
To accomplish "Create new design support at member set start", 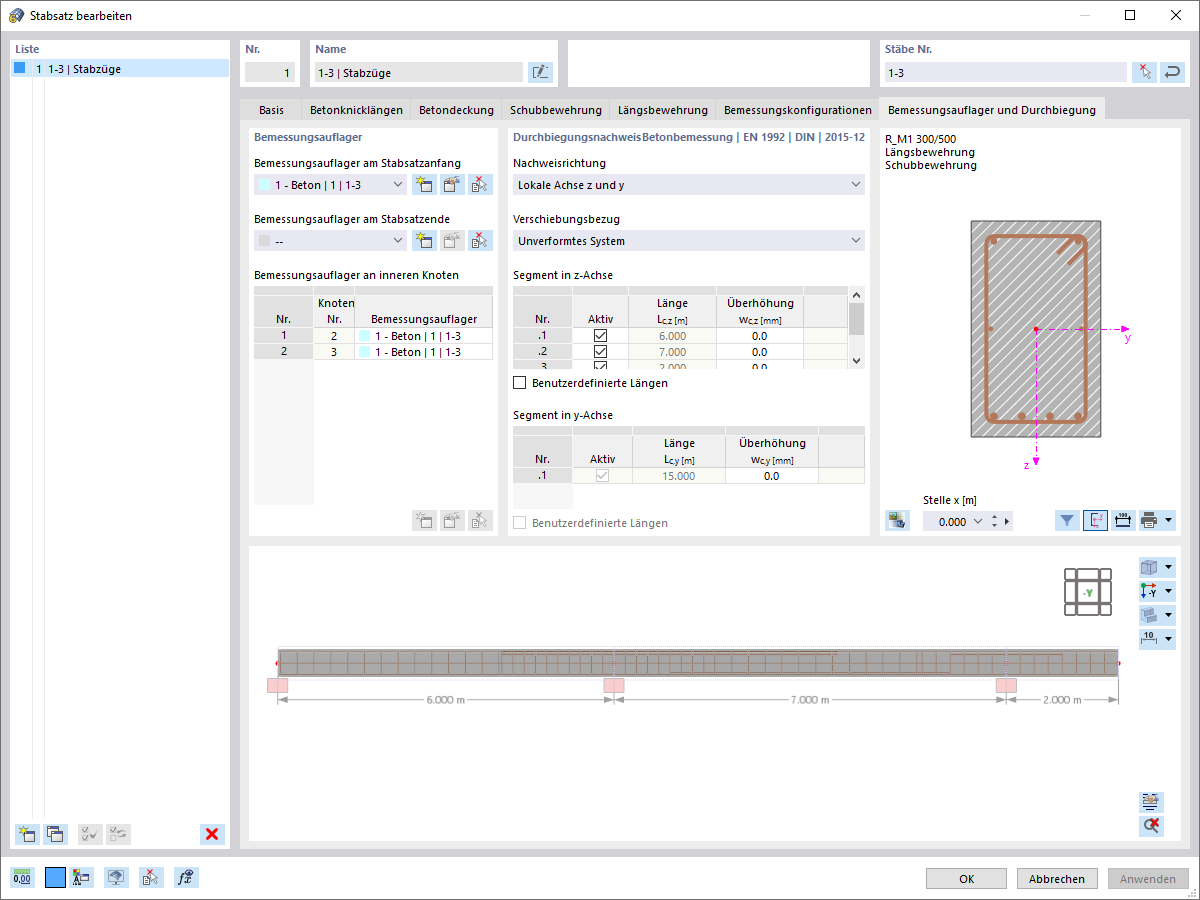I will point(424,184).
